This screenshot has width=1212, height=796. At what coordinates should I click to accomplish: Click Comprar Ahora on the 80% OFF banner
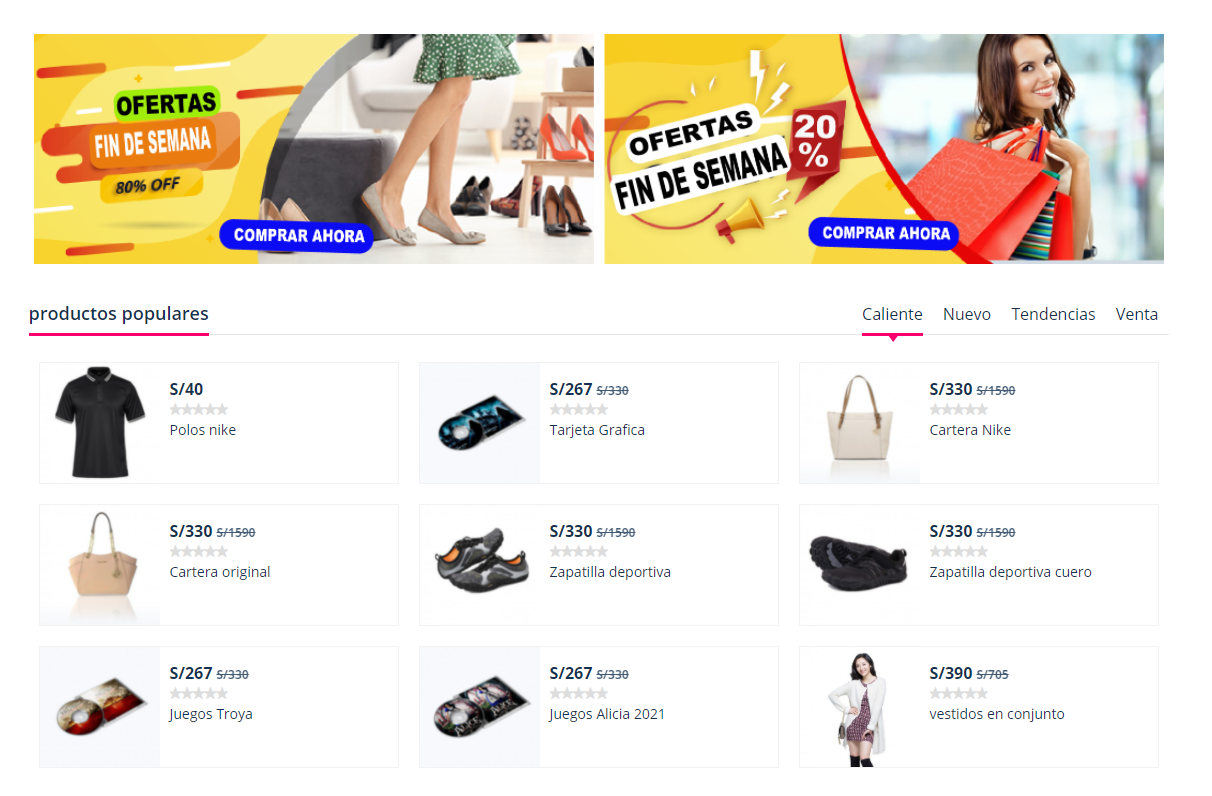click(297, 236)
